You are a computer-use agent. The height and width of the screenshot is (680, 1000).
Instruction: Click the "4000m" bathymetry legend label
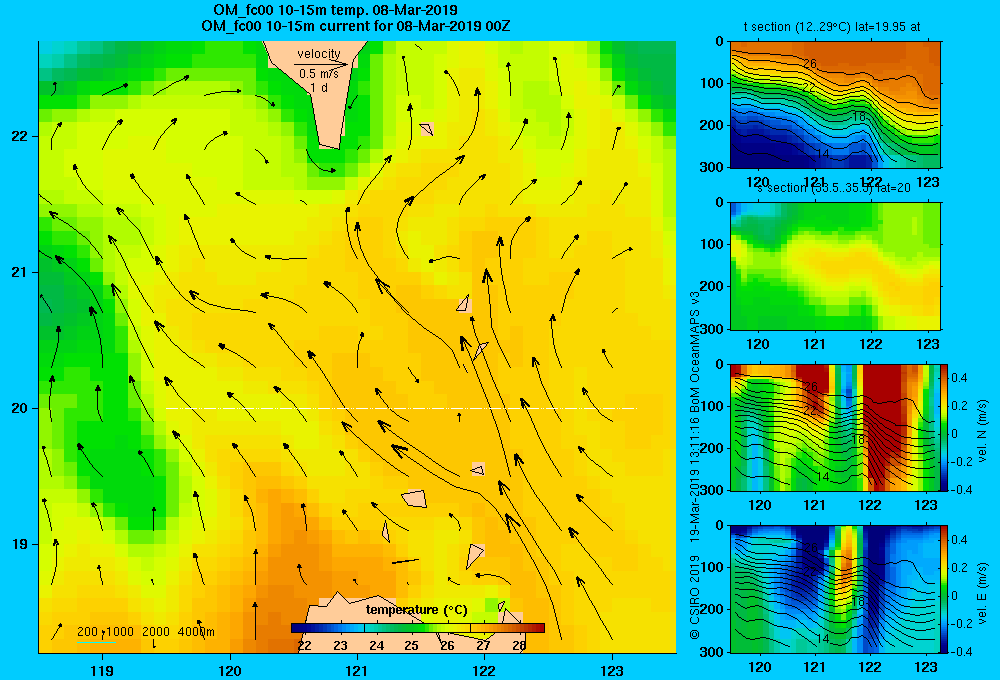click(196, 632)
